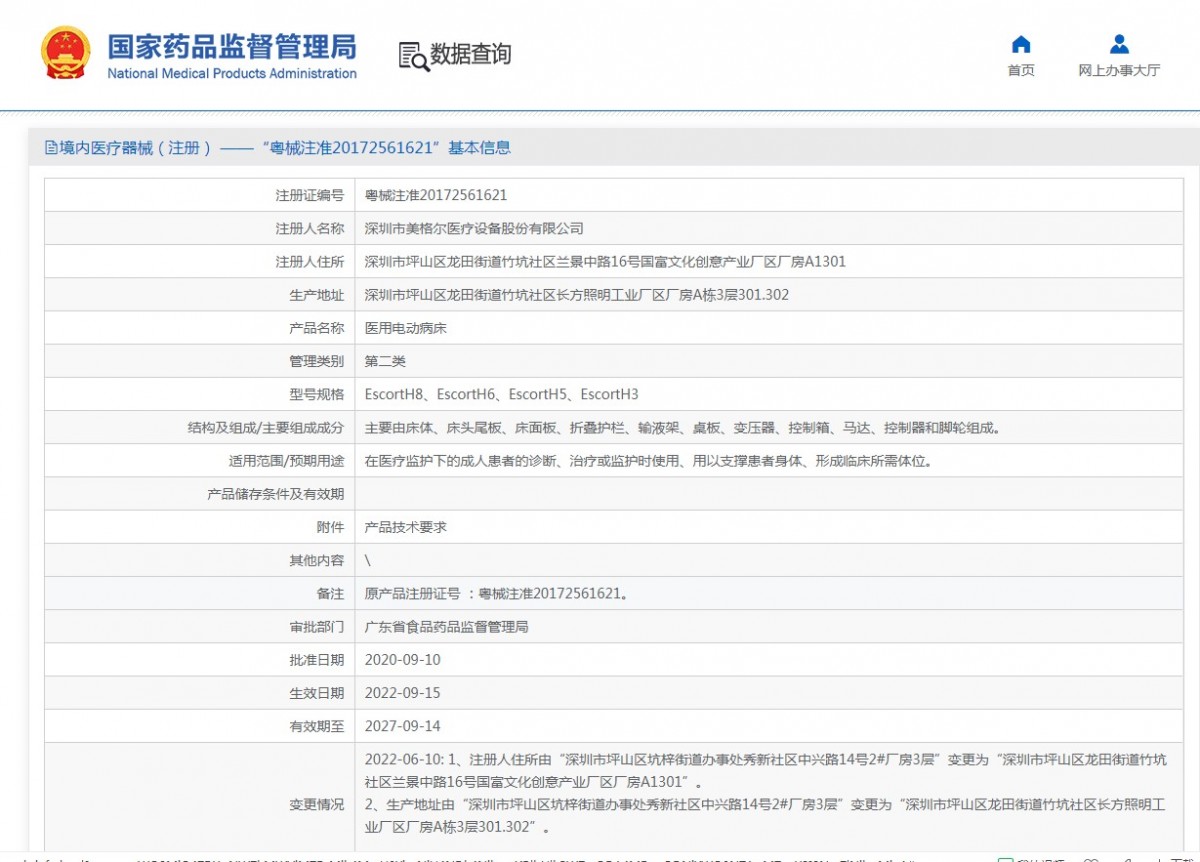Click the expiry date 2027-09-14
Image resolution: width=1200 pixels, height=862 pixels.
click(x=403, y=727)
